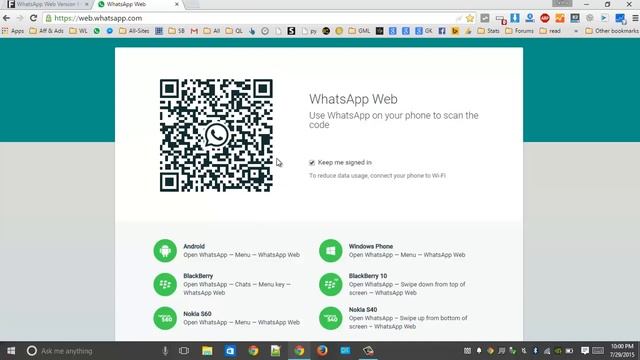Viewport: 640px width, 360px height.
Task: Click the address bar with web.whatsapp.com
Action: pyautogui.click(x=253, y=18)
